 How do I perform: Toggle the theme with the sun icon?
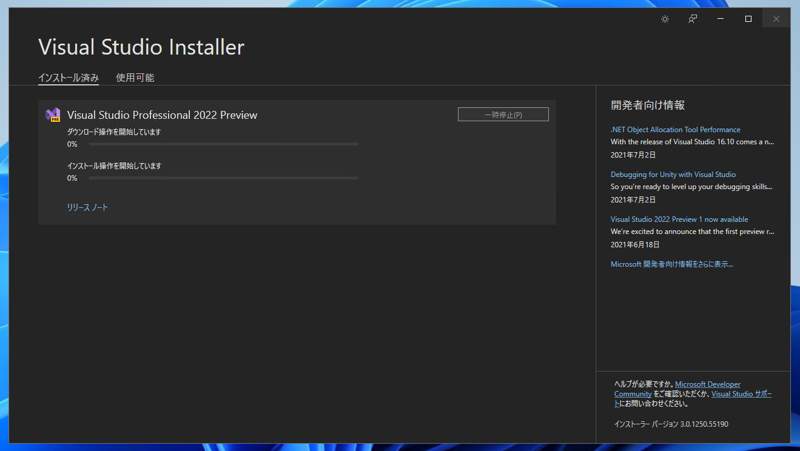pyautogui.click(x=664, y=19)
